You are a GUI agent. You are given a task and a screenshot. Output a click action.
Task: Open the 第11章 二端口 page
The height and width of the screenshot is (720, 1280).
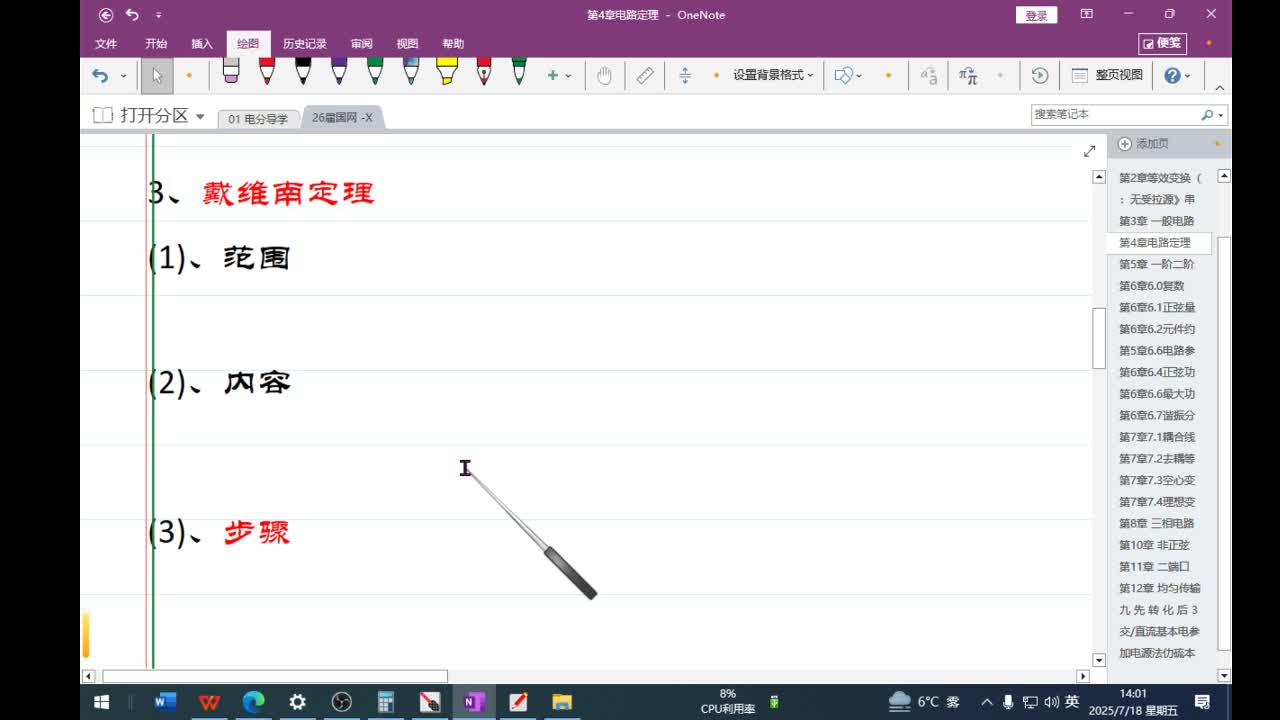click(1156, 566)
